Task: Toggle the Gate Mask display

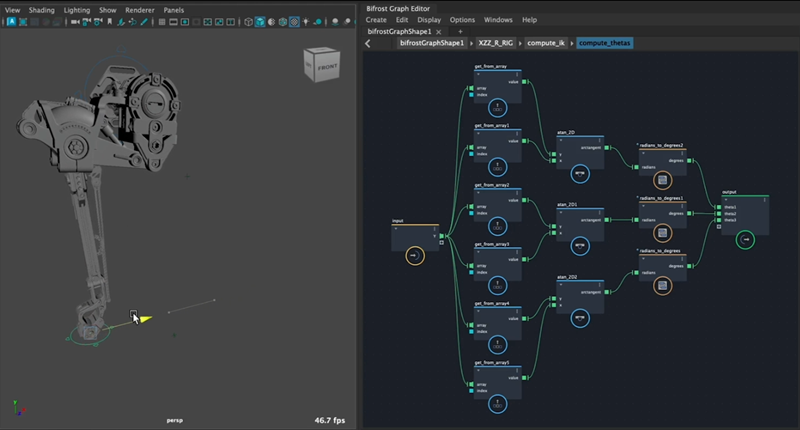Action: pos(196,22)
